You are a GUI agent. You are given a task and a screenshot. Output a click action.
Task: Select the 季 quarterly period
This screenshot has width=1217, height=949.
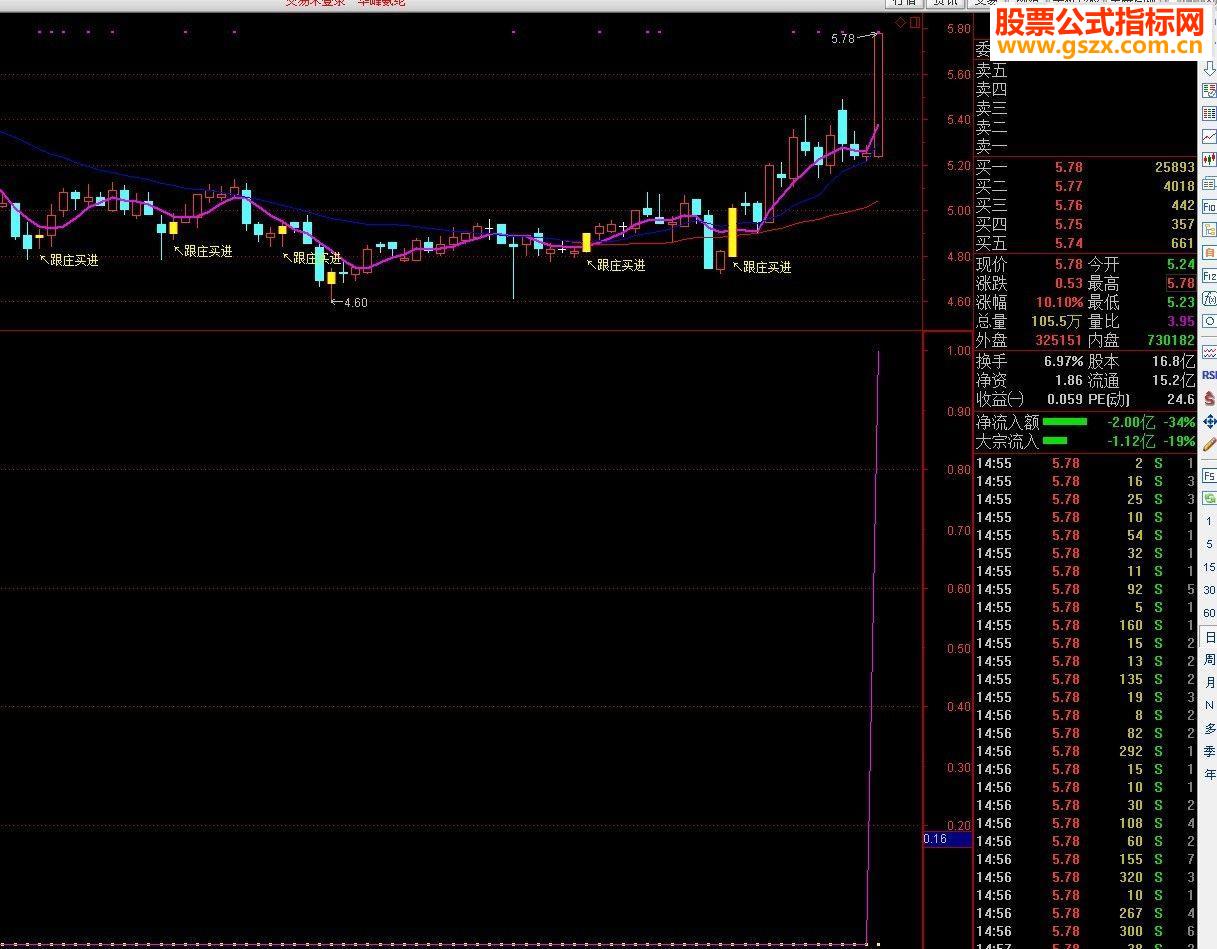pos(1209,752)
